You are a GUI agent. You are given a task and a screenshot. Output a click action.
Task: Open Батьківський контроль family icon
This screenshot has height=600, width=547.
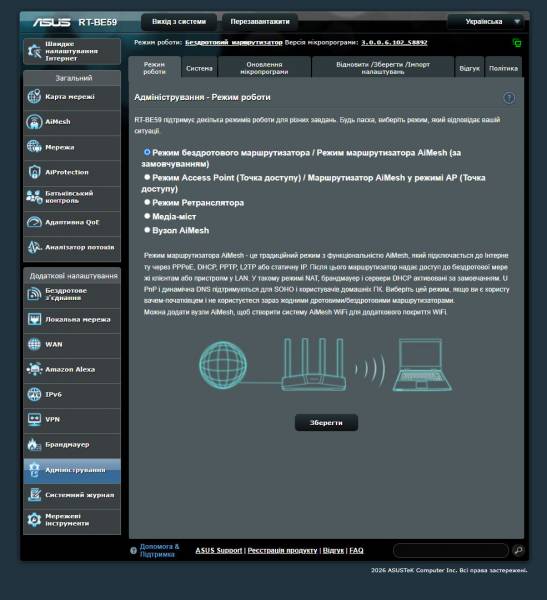[x=34, y=197]
